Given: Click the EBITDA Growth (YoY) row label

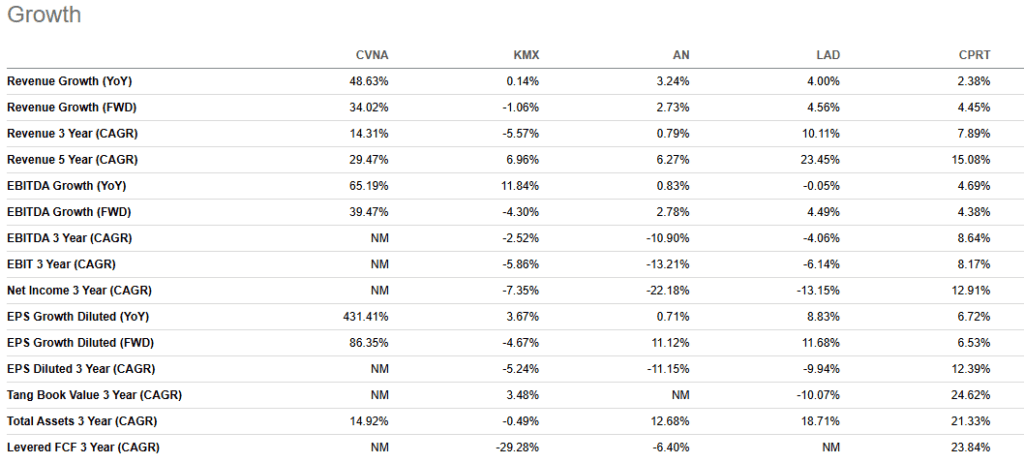Looking at the screenshot, I should (66, 185).
